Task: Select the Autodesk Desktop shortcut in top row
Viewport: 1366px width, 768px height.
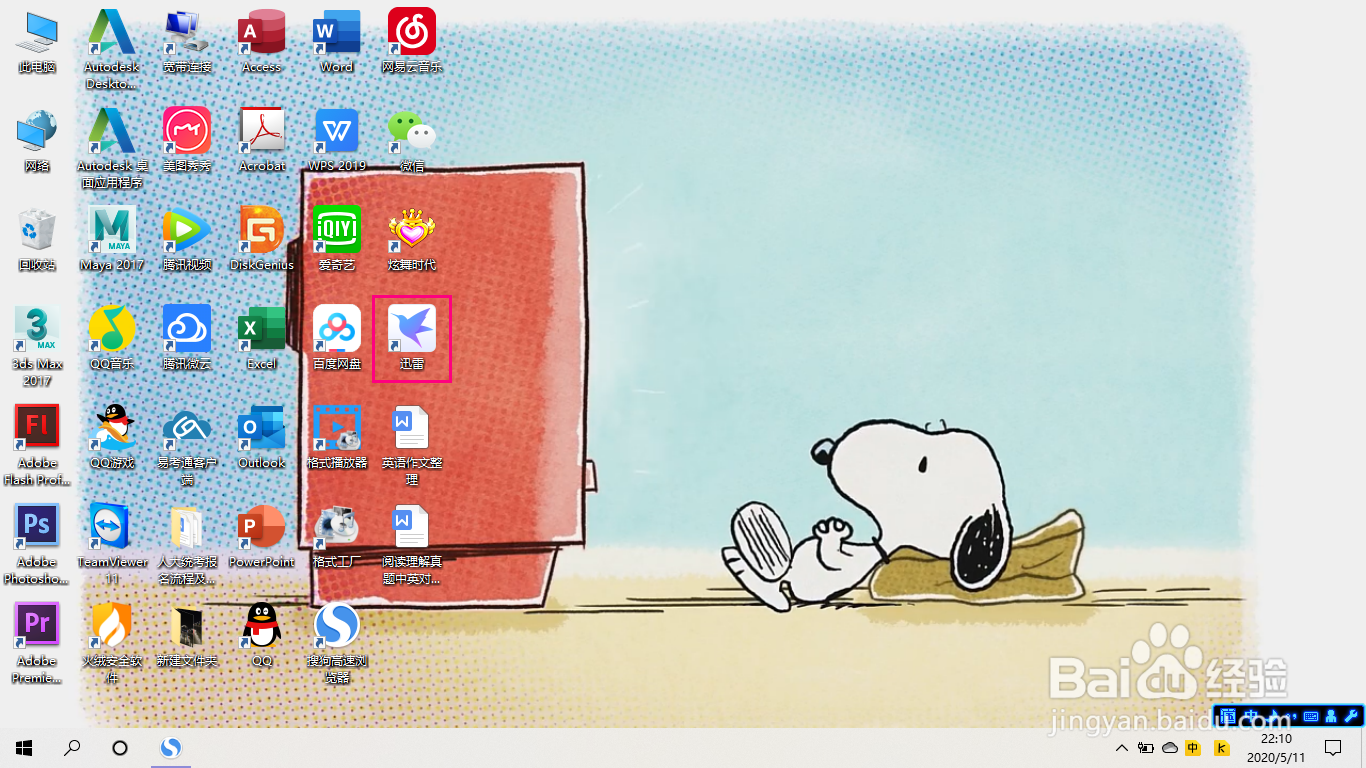Action: coord(112,50)
